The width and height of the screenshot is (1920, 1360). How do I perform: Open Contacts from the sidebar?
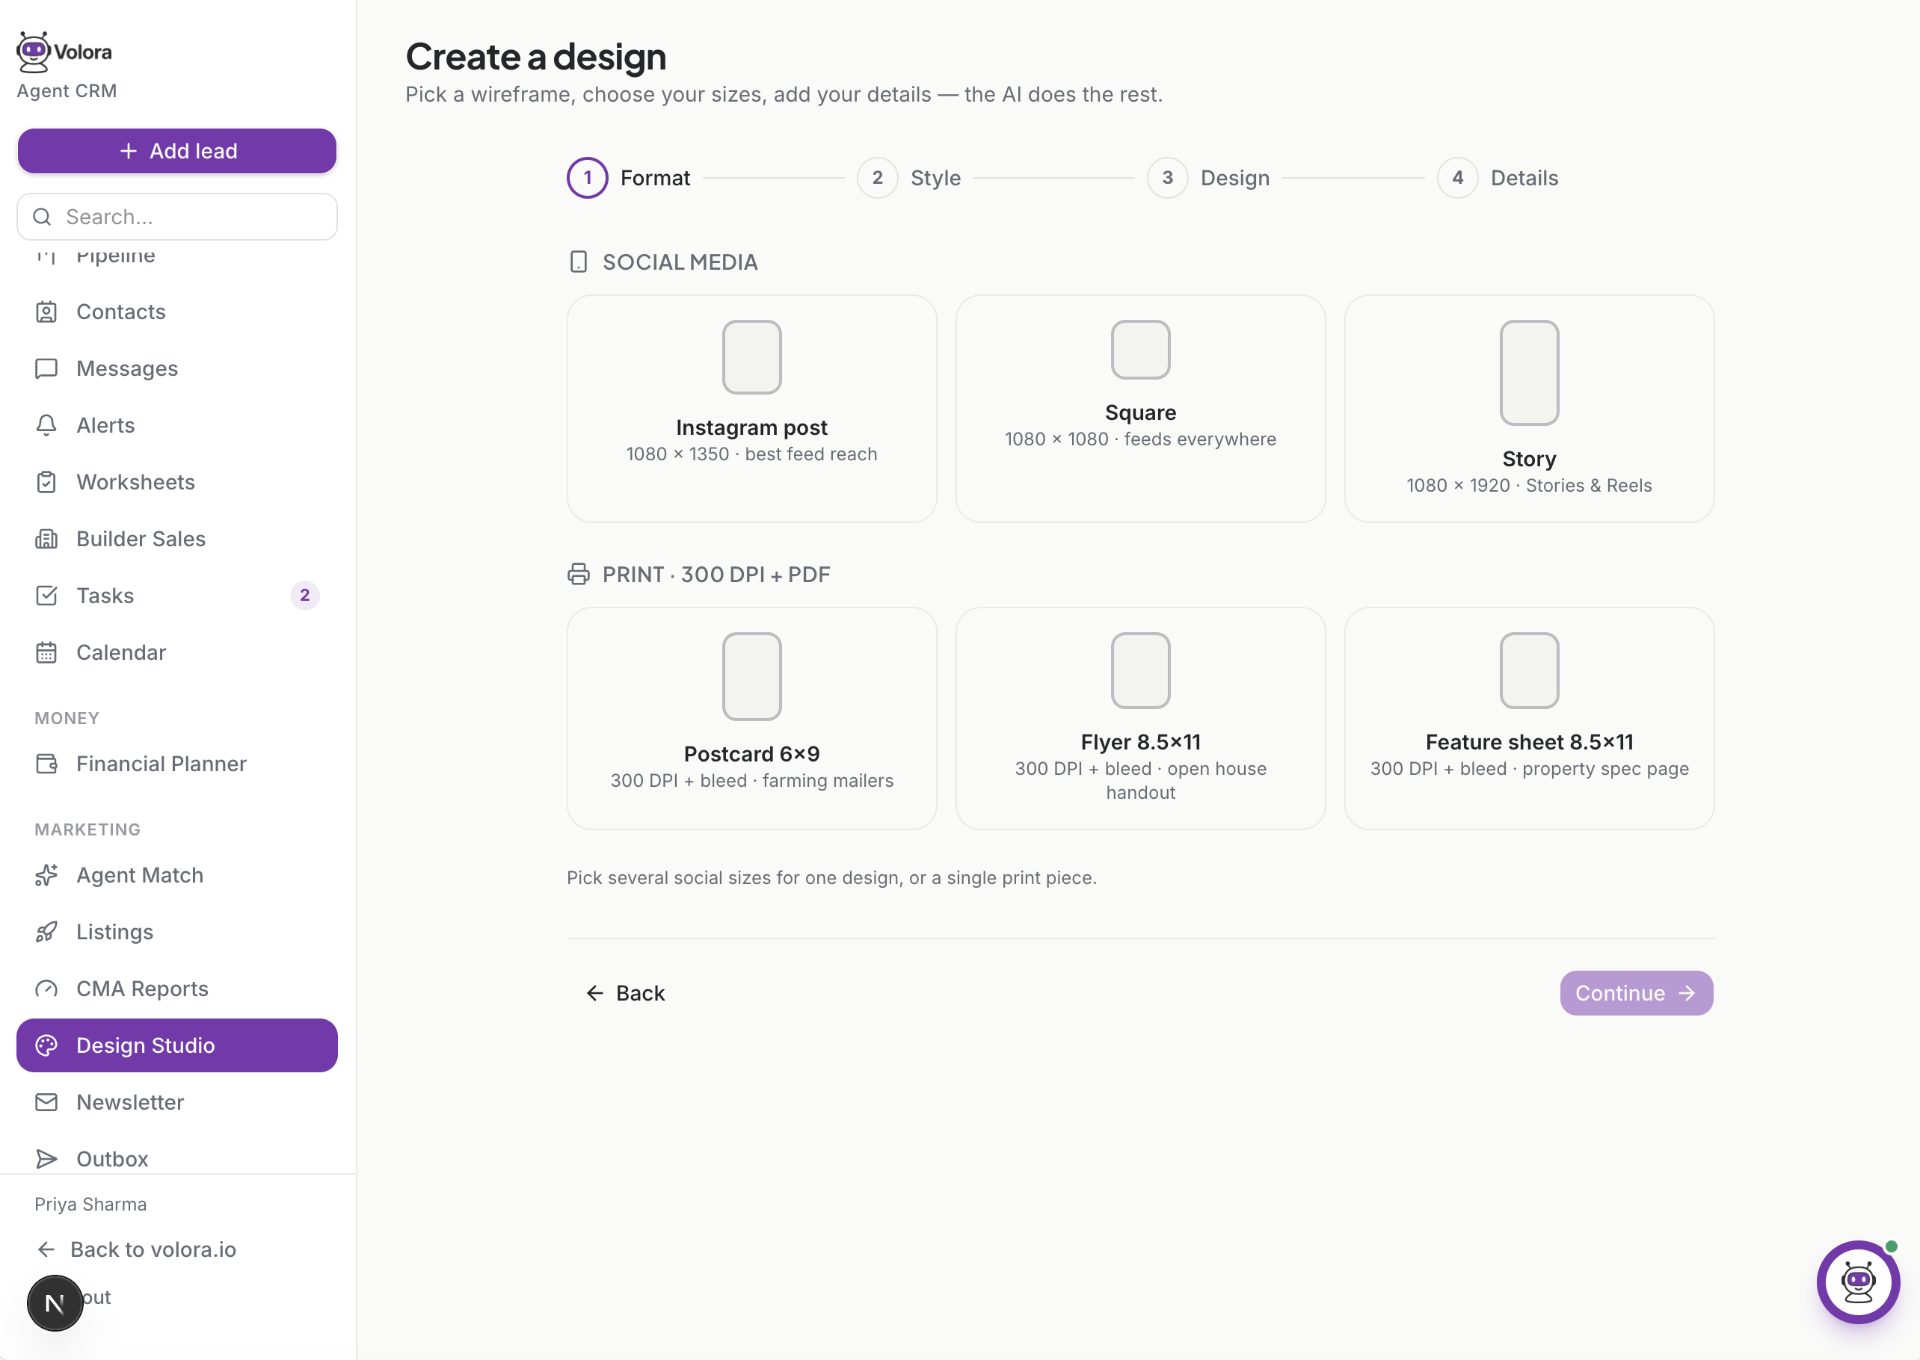tap(177, 312)
